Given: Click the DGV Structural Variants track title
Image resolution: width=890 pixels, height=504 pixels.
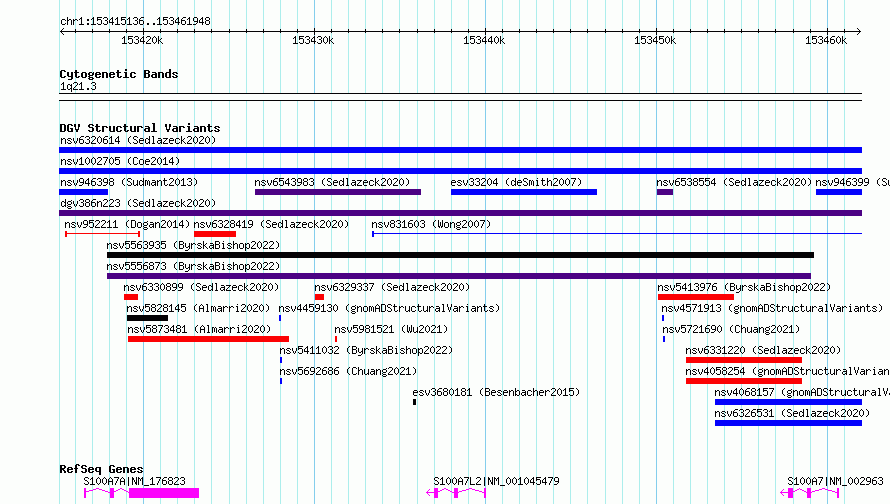Looking at the screenshot, I should pyautogui.click(x=140, y=128).
